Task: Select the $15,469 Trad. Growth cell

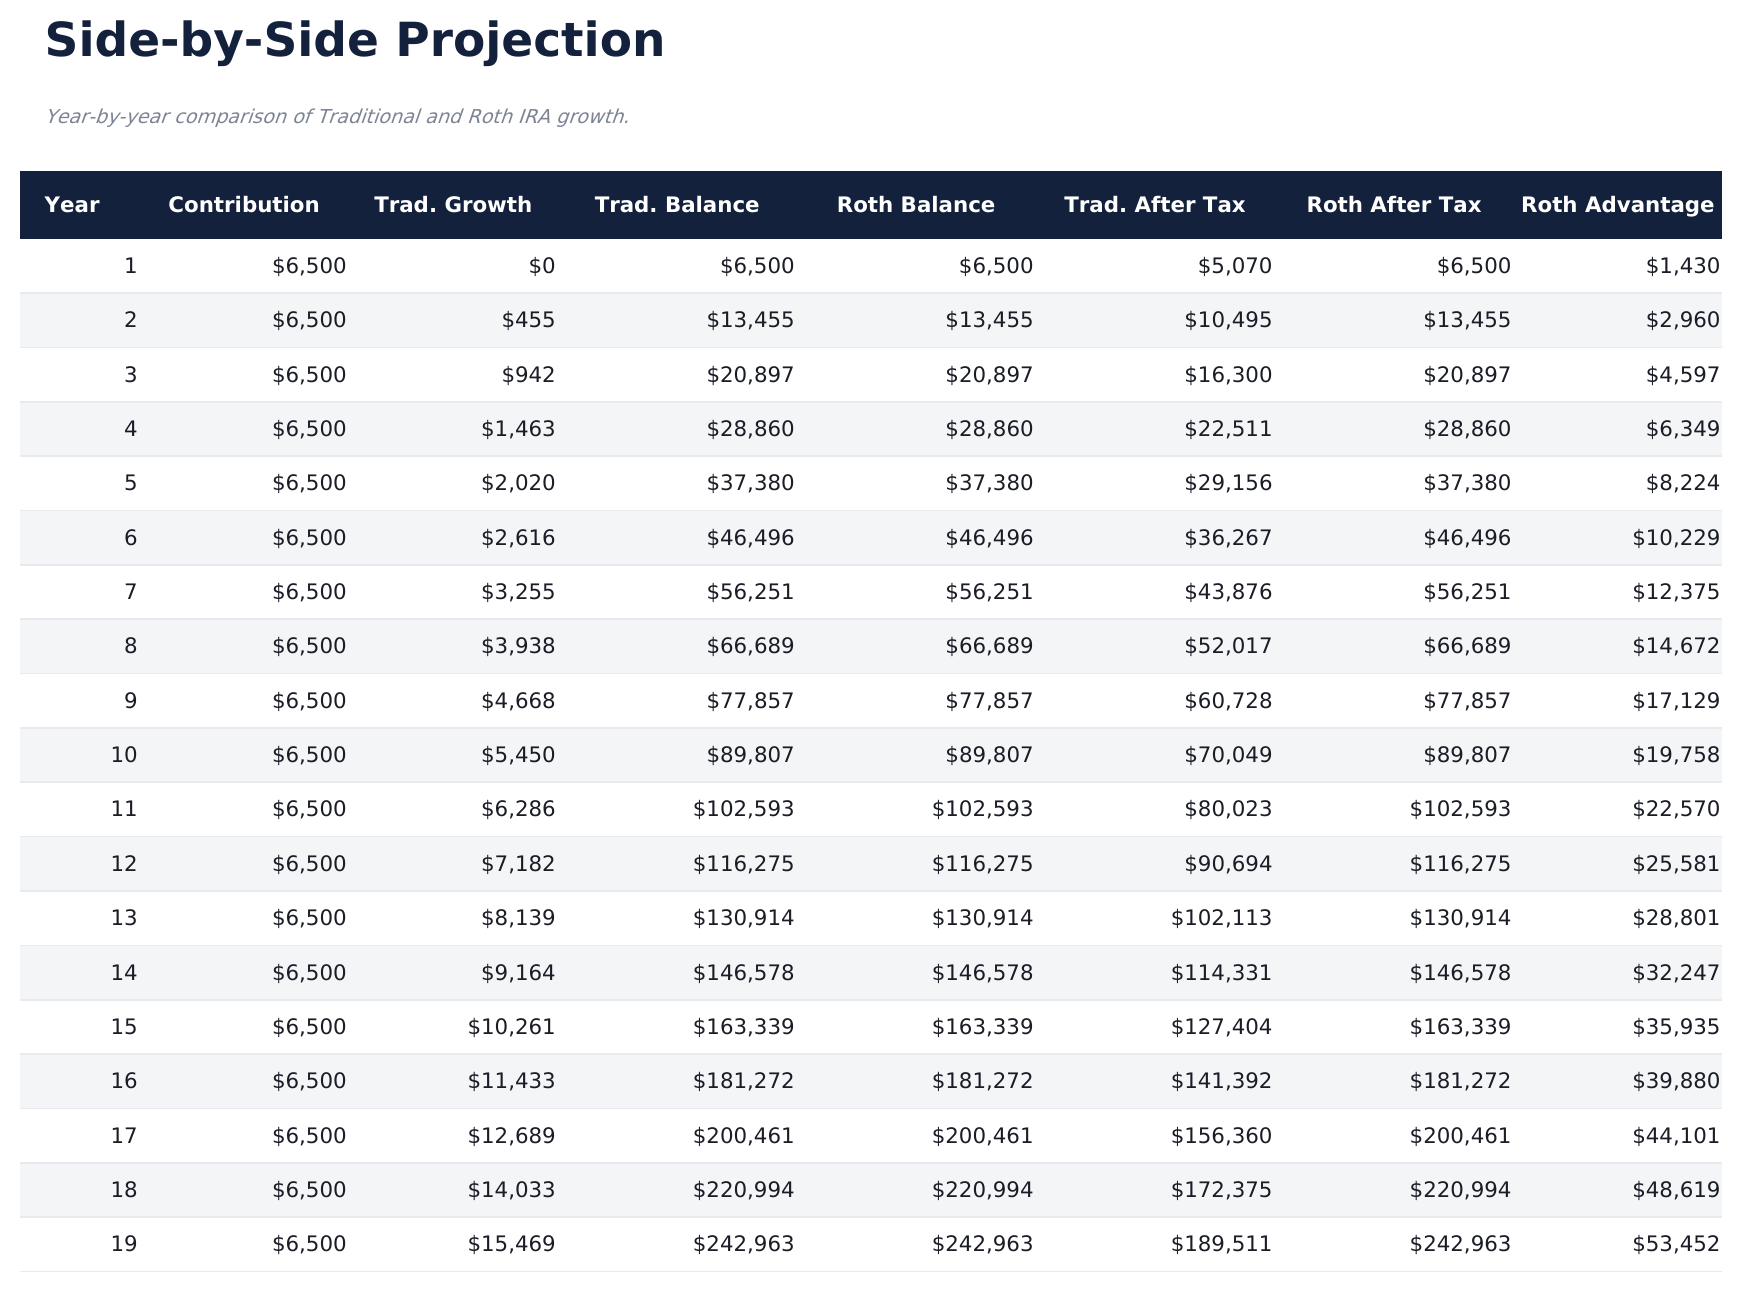Action: click(511, 1244)
